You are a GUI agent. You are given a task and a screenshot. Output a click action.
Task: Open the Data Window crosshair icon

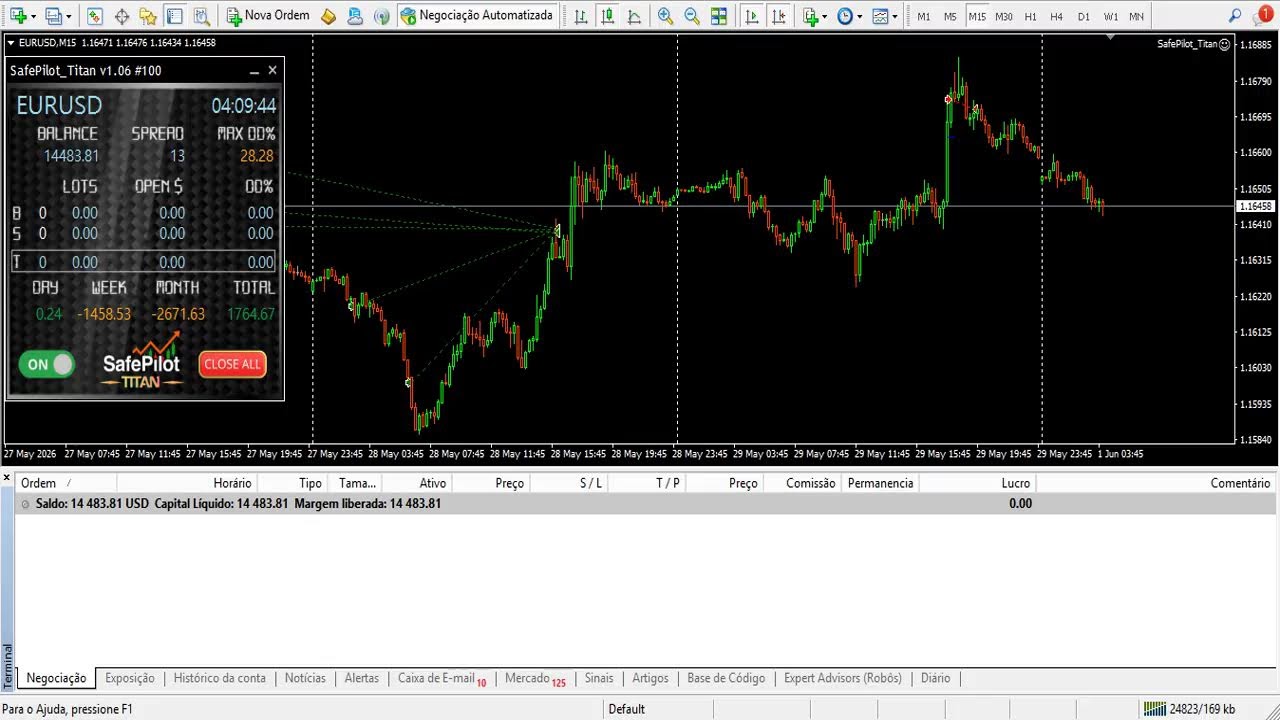click(x=121, y=16)
